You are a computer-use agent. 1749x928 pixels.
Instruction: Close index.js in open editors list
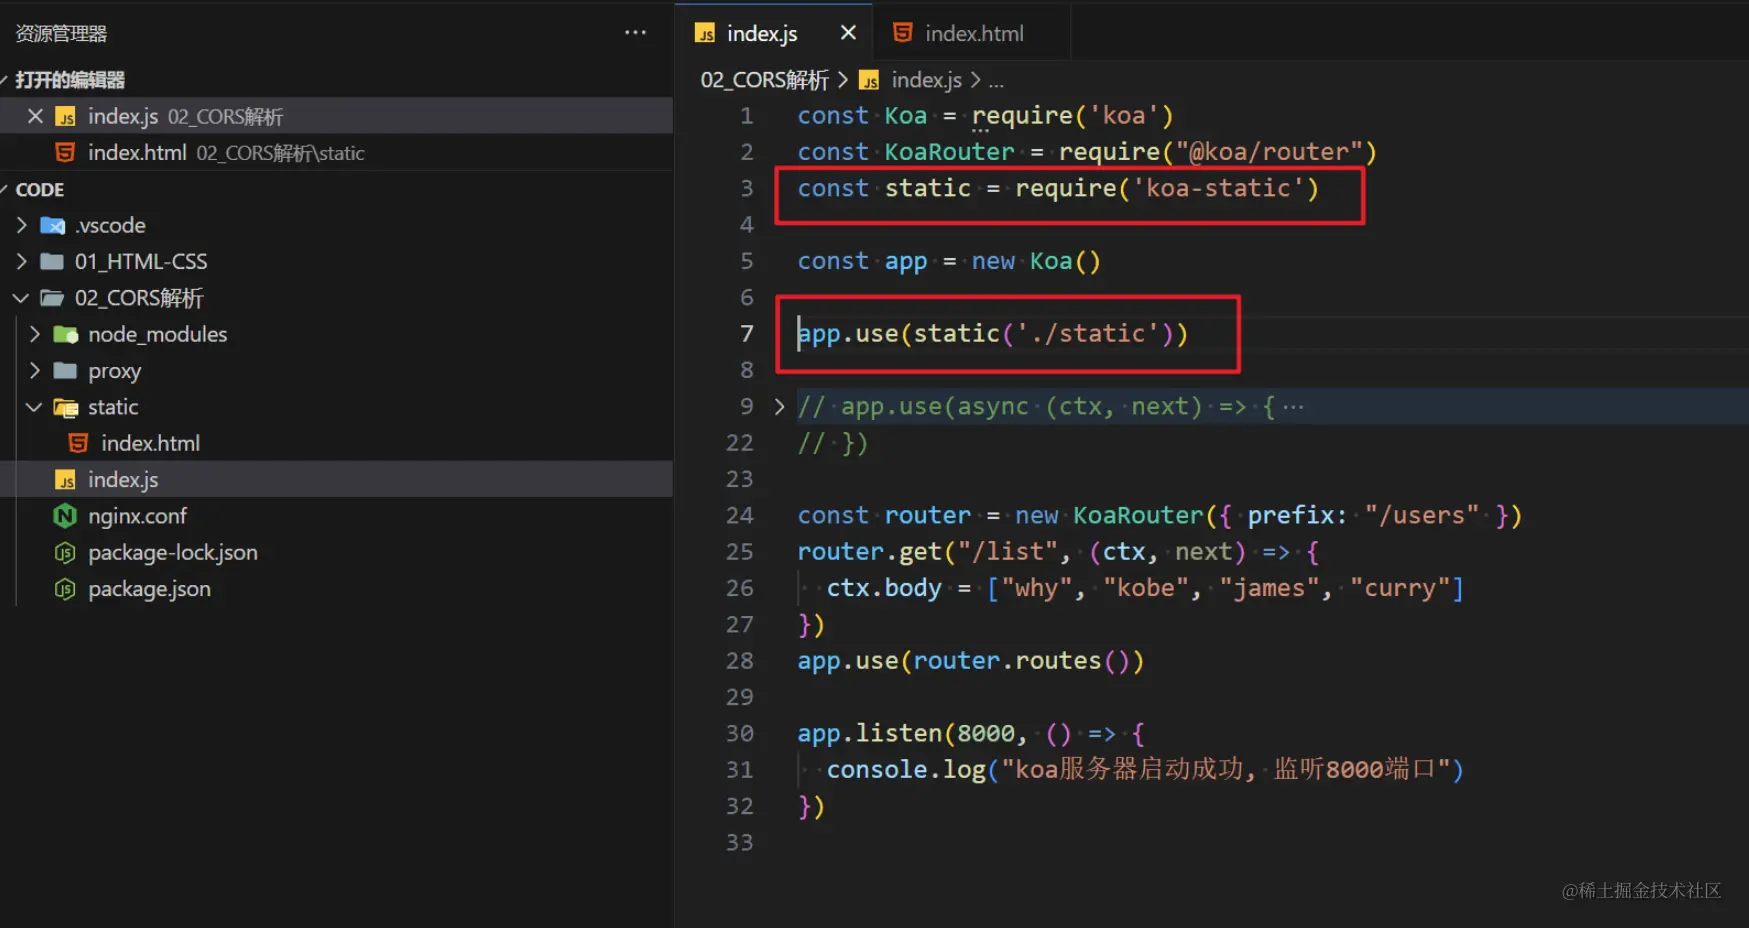[x=35, y=116]
